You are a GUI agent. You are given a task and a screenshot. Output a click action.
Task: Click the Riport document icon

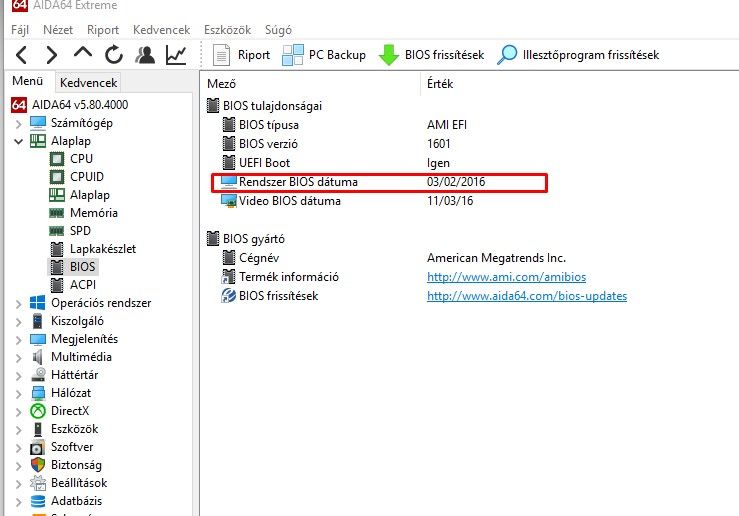[221, 55]
